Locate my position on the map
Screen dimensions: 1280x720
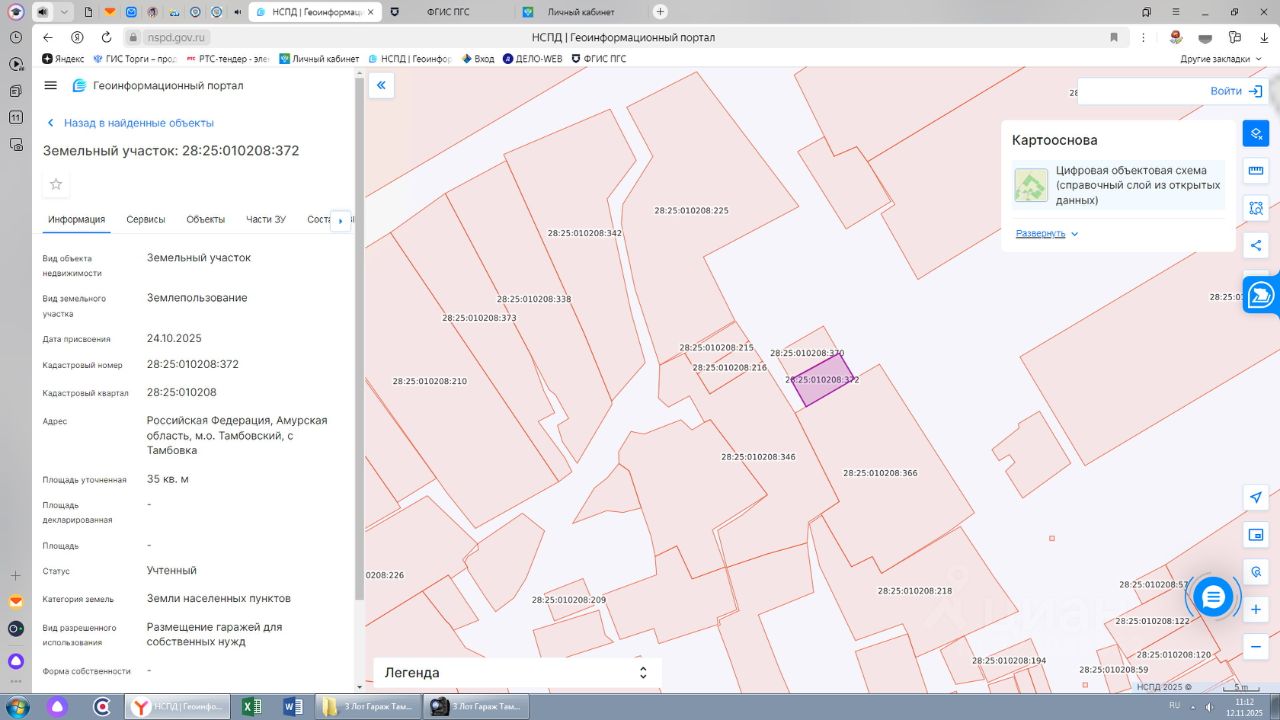[1256, 498]
